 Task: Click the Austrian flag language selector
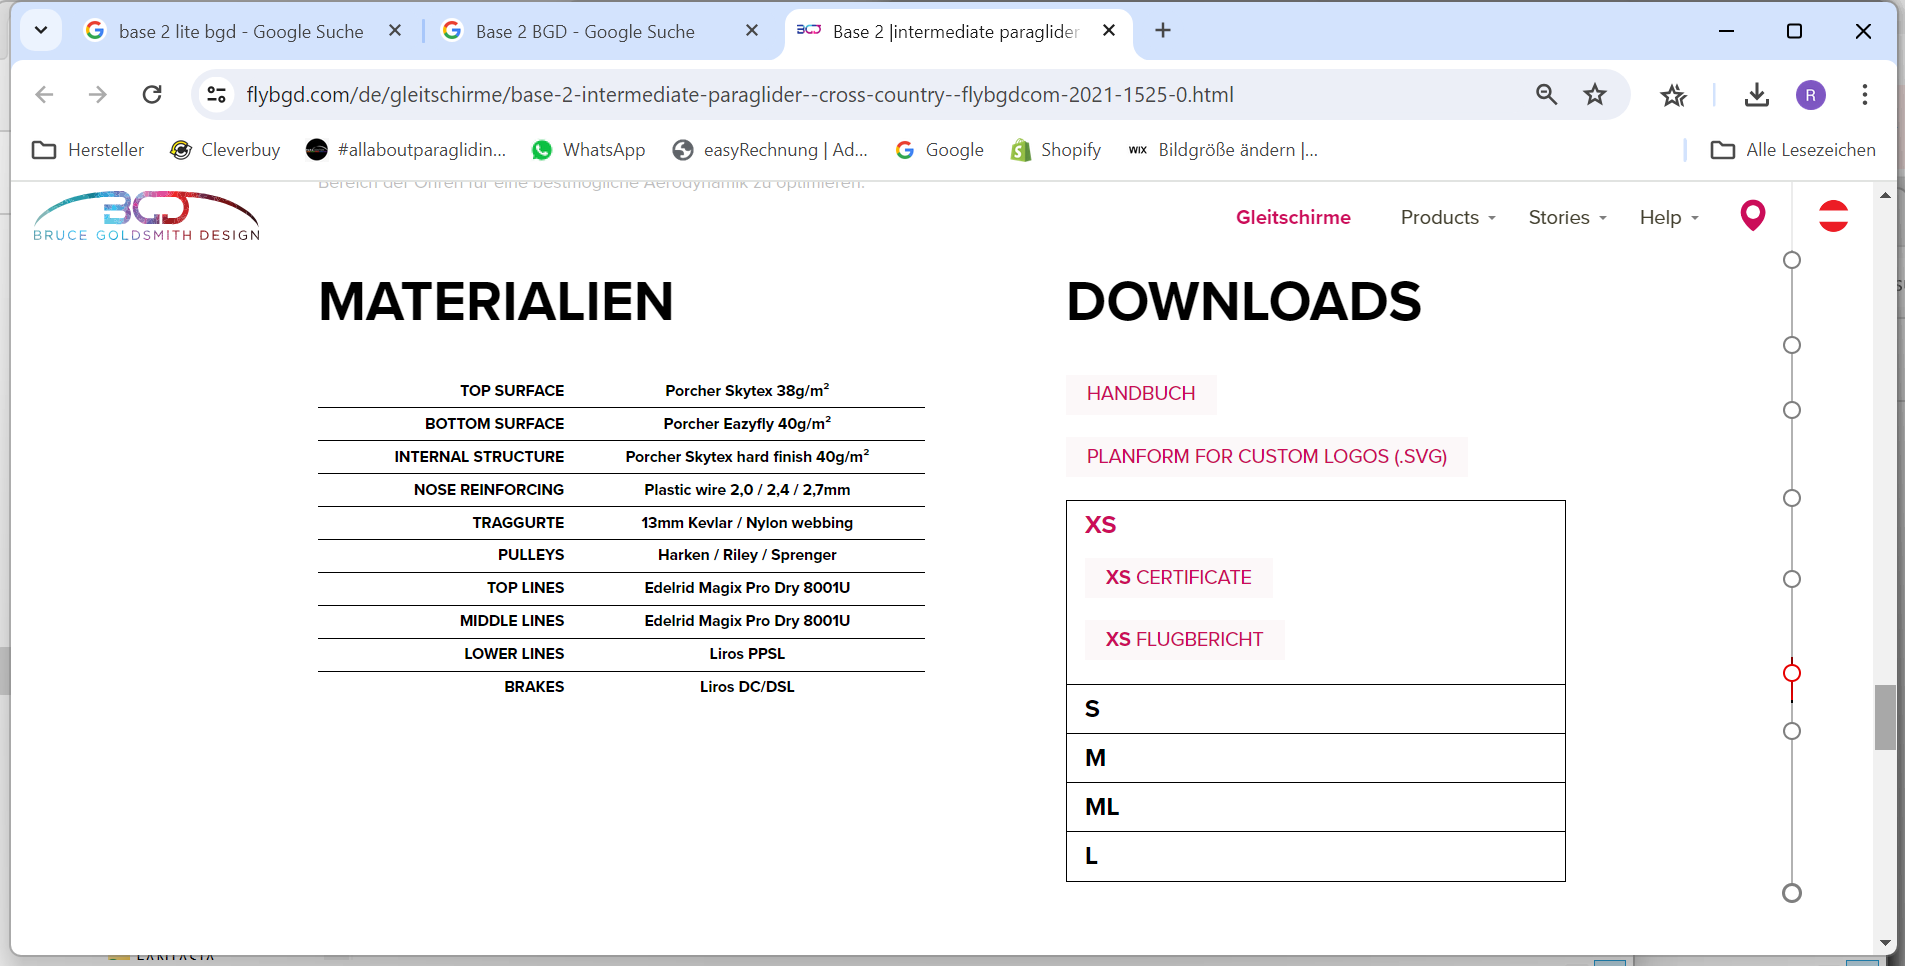point(1833,216)
